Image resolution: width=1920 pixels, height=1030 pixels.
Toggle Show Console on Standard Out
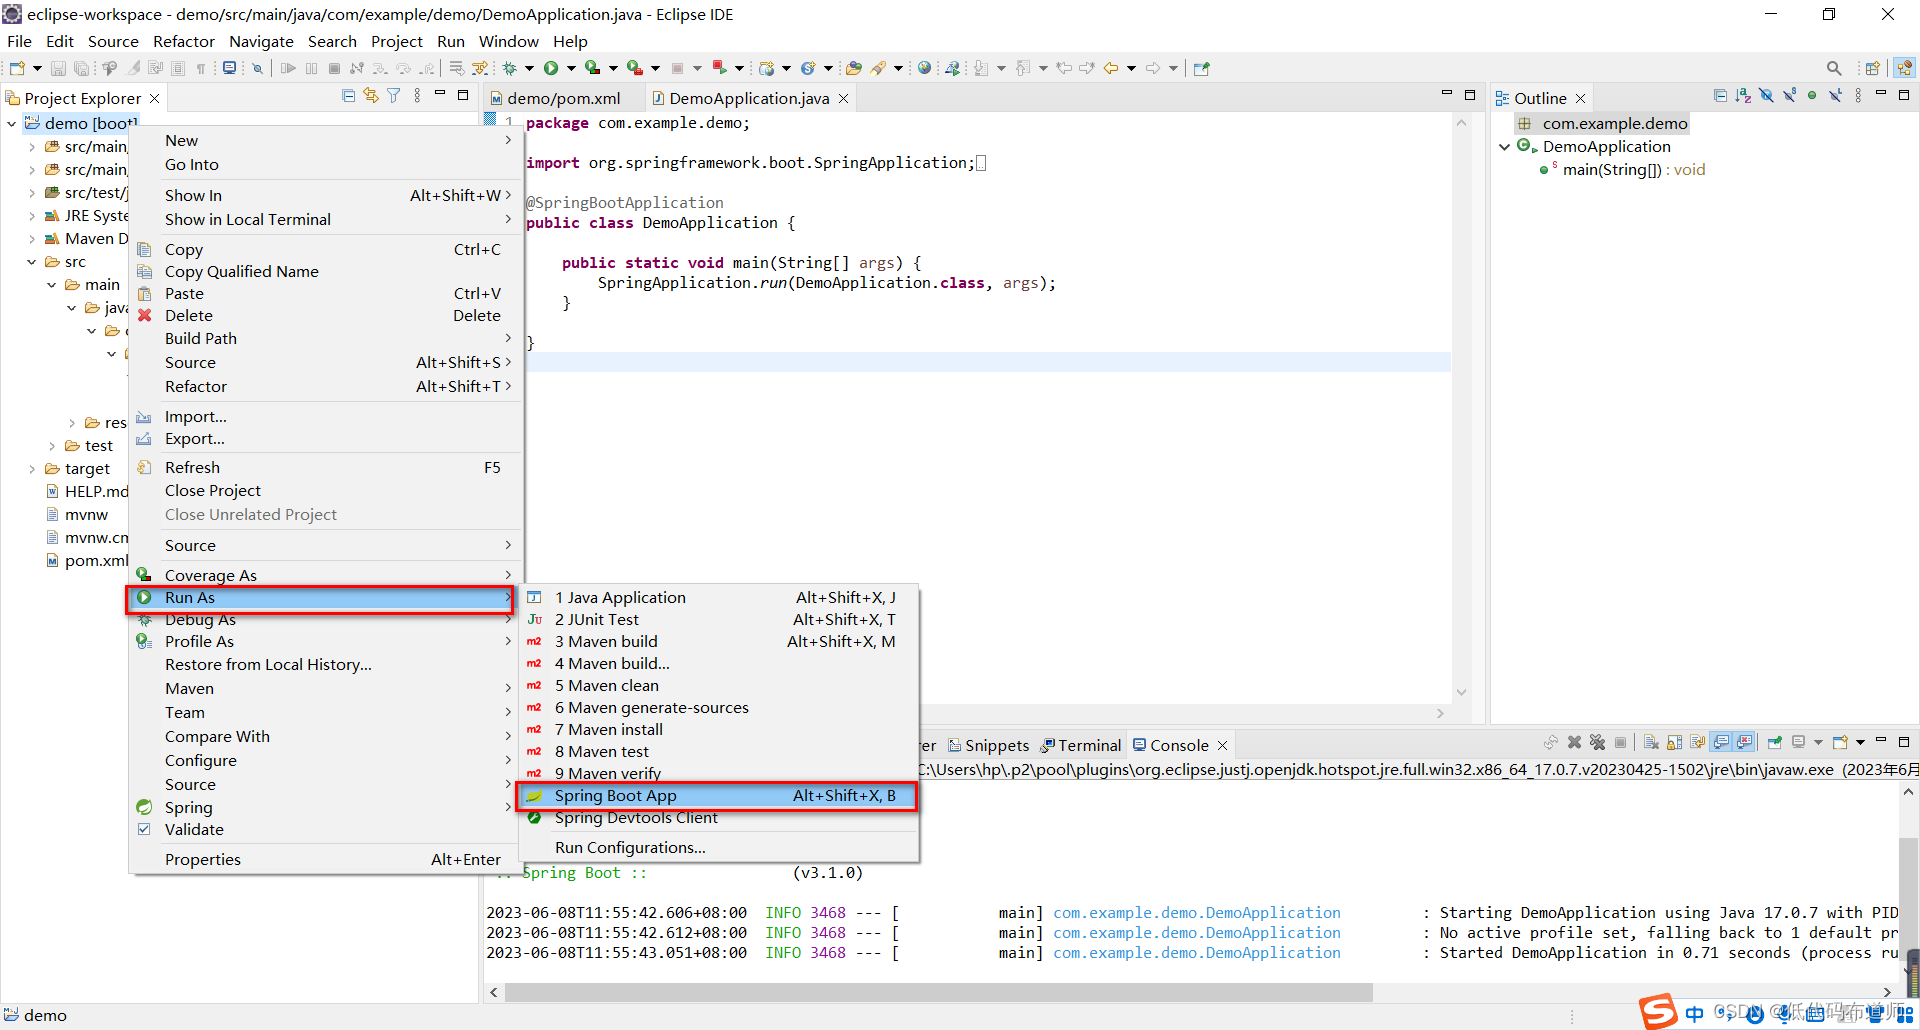point(1721,742)
